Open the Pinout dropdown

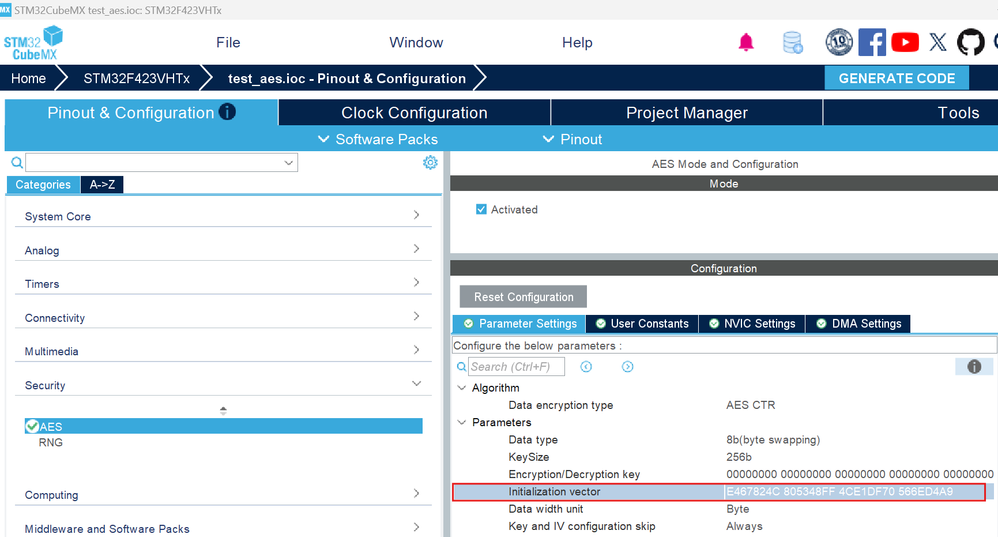(572, 139)
